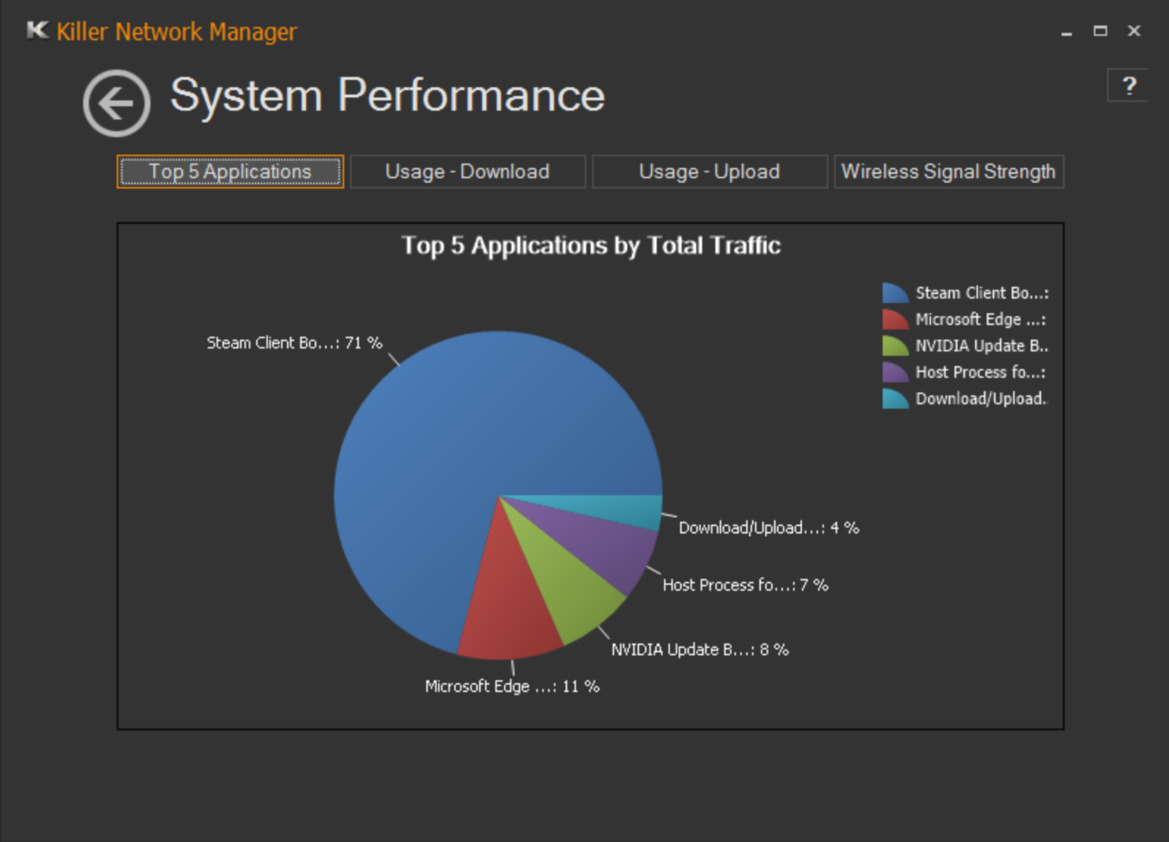Click 'Download/Upload.' legend text
Screen dimensions: 1169x842
pyautogui.click(x=981, y=399)
